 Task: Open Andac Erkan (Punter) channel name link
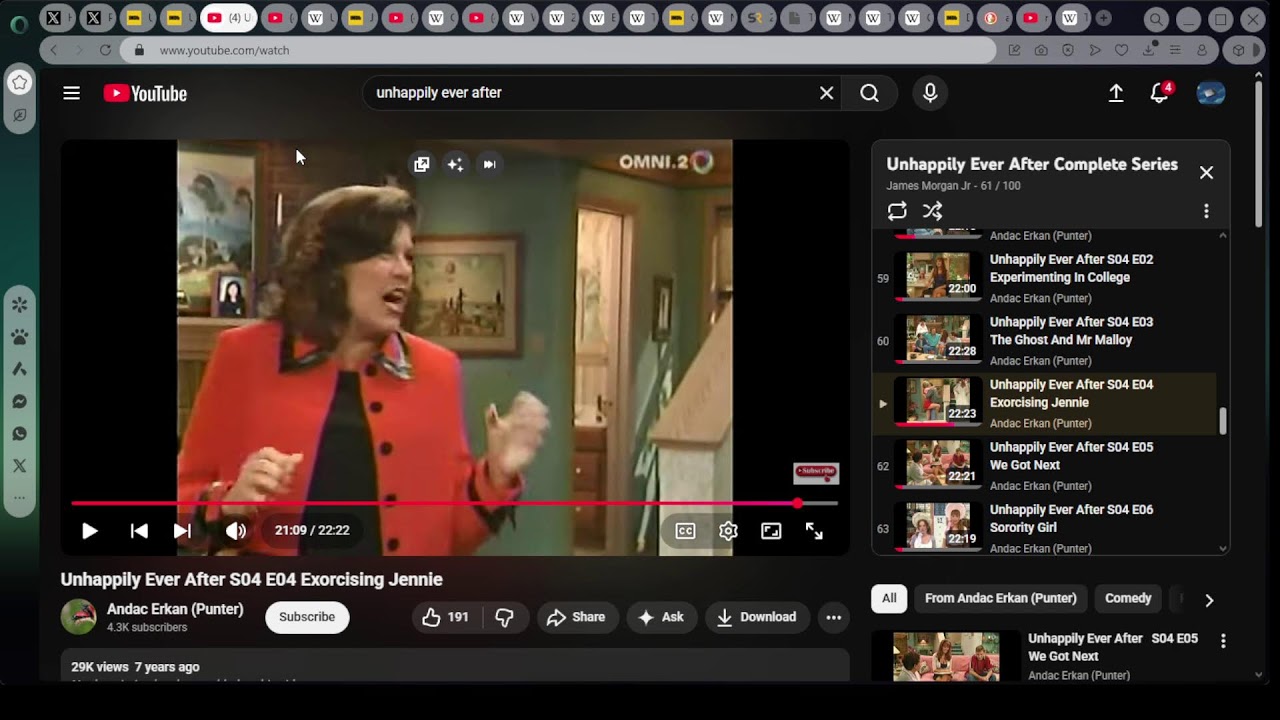coord(175,609)
